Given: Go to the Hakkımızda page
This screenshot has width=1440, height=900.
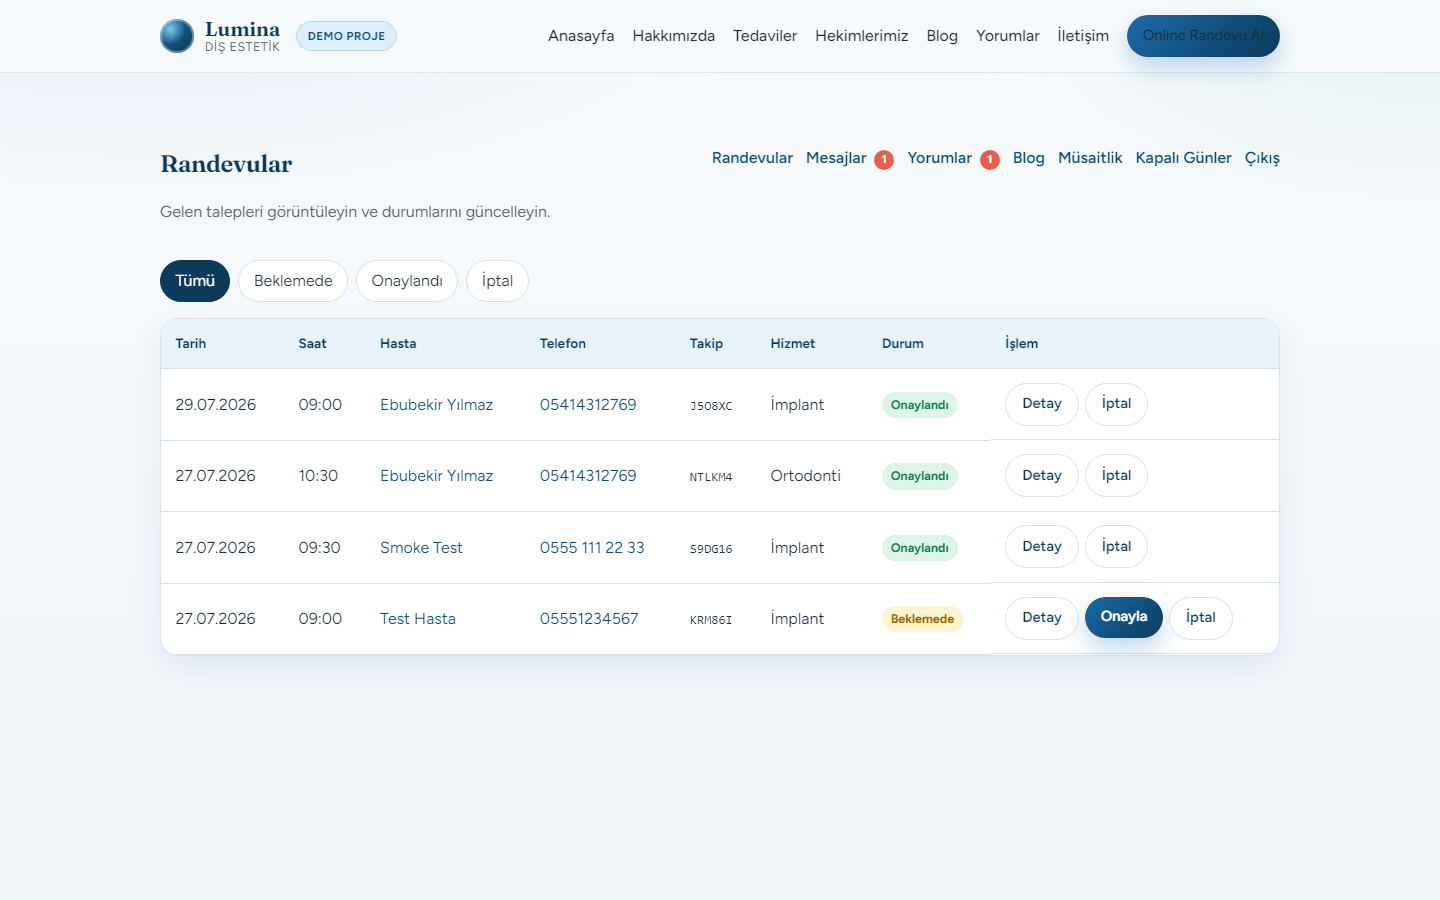Looking at the screenshot, I should 674,36.
